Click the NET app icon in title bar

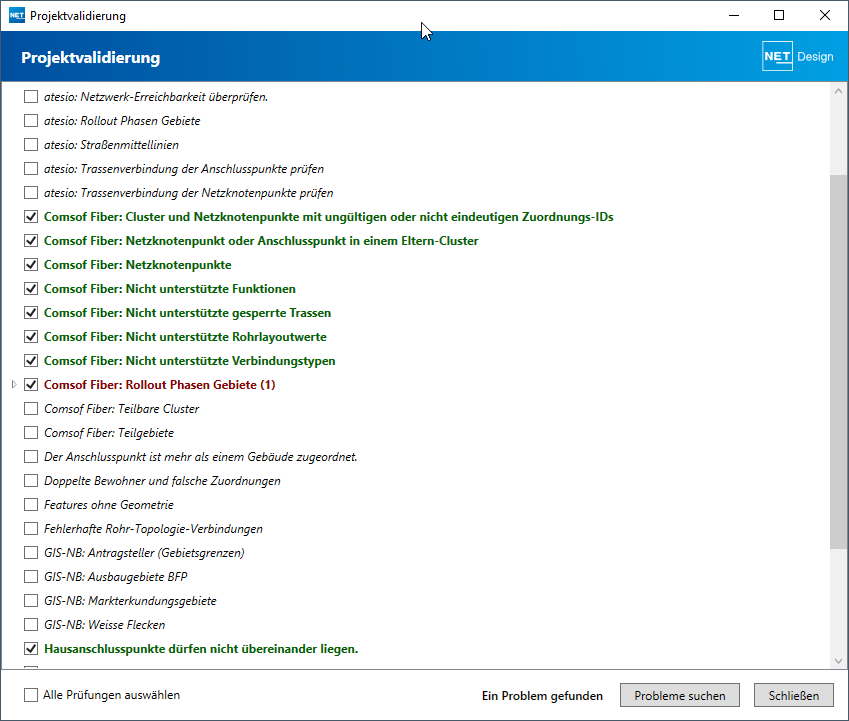[x=17, y=15]
